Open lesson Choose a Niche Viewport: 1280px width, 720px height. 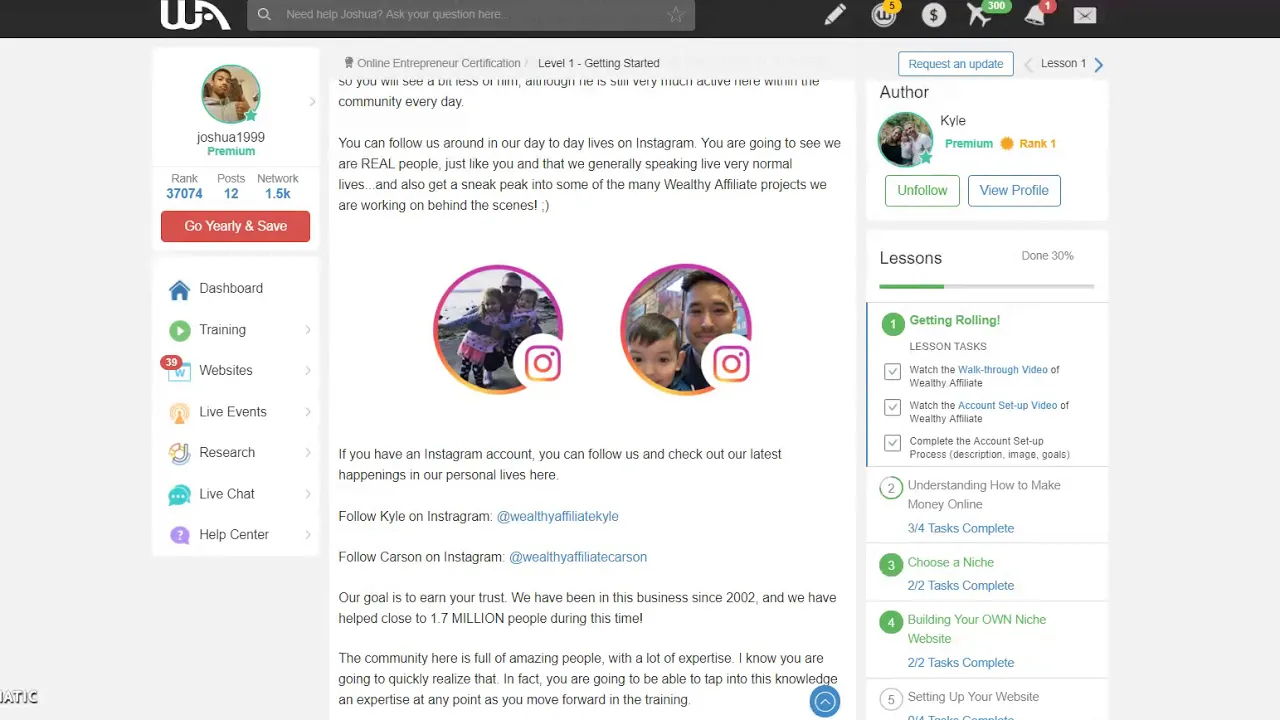pyautogui.click(x=950, y=563)
